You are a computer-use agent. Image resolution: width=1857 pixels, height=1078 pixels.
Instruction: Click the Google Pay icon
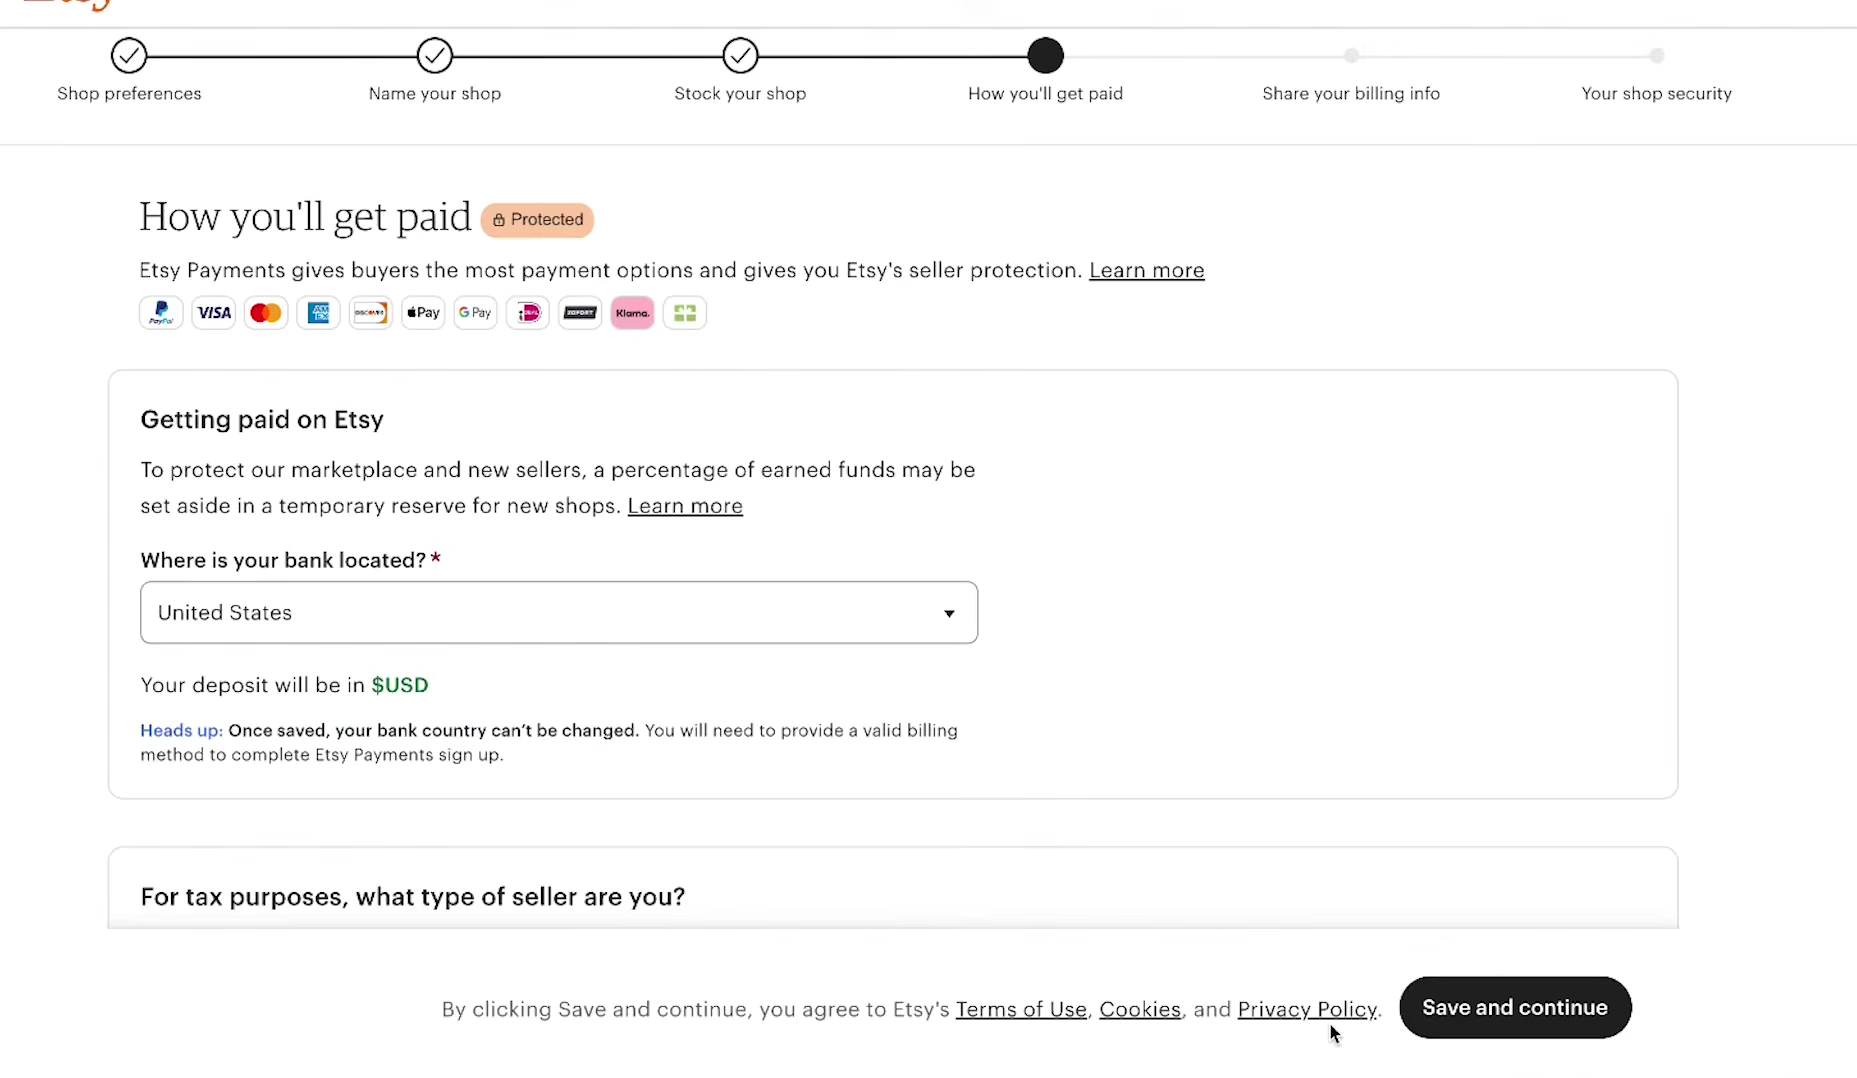coord(475,313)
